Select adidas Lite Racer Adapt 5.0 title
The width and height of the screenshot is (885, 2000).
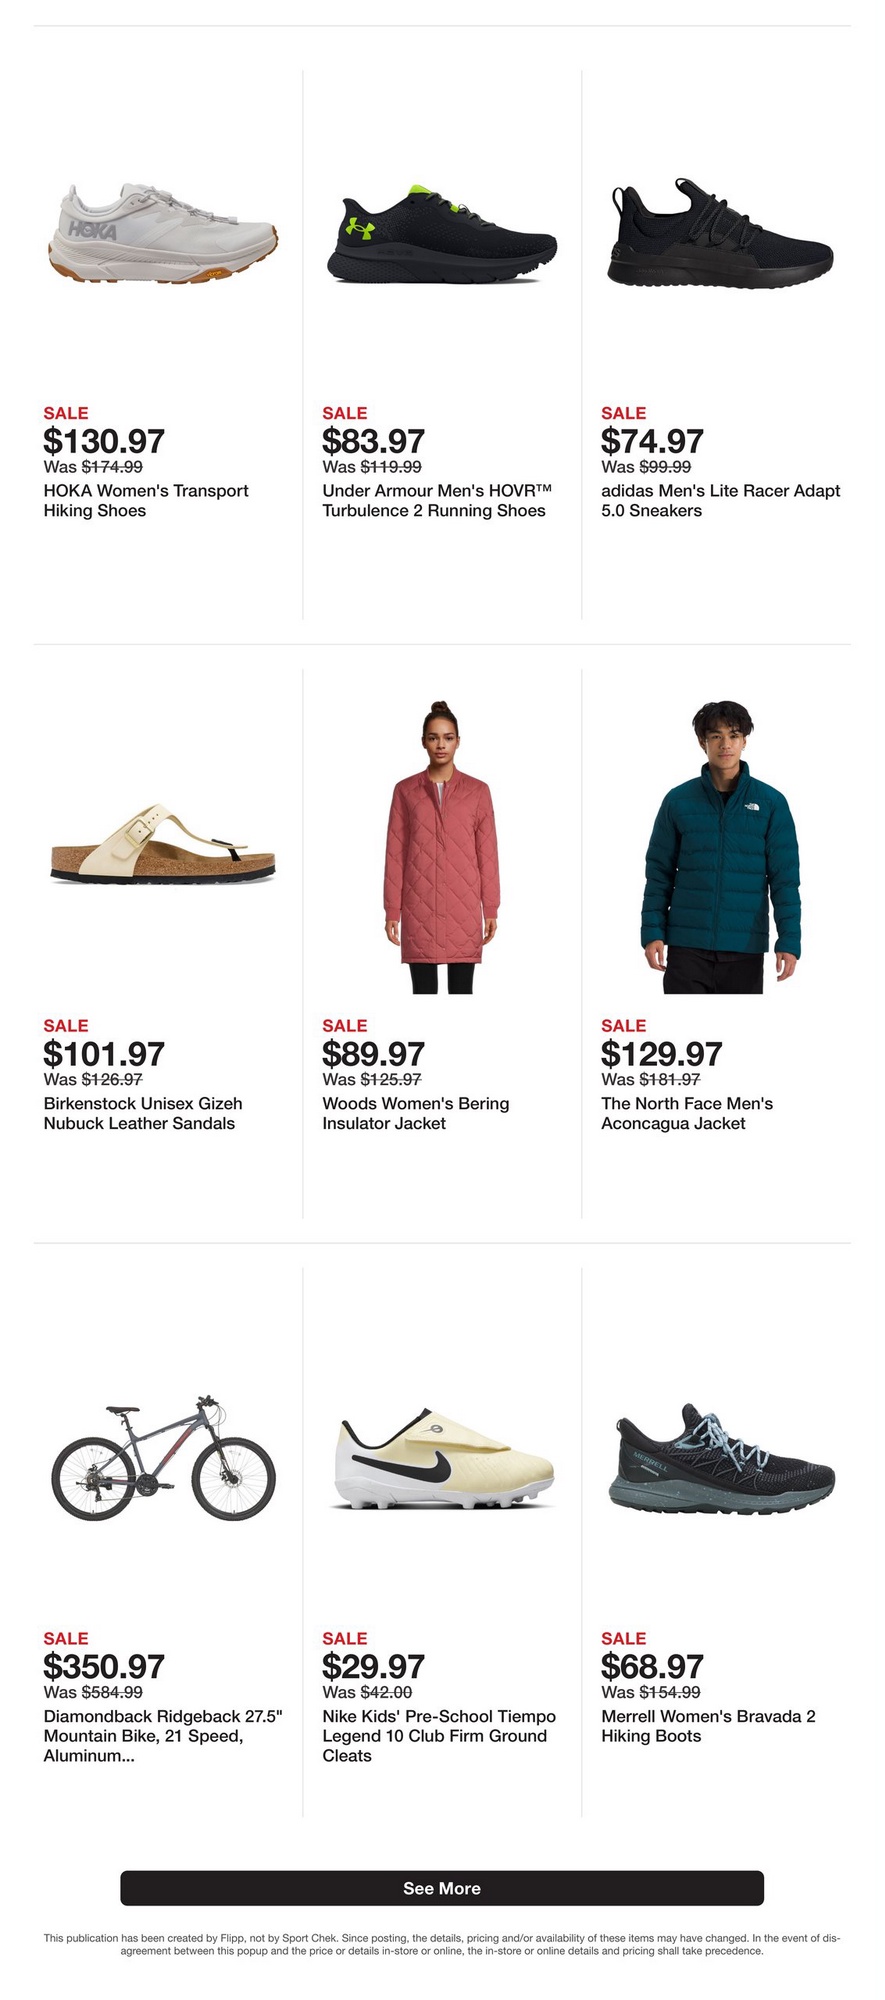click(x=721, y=501)
